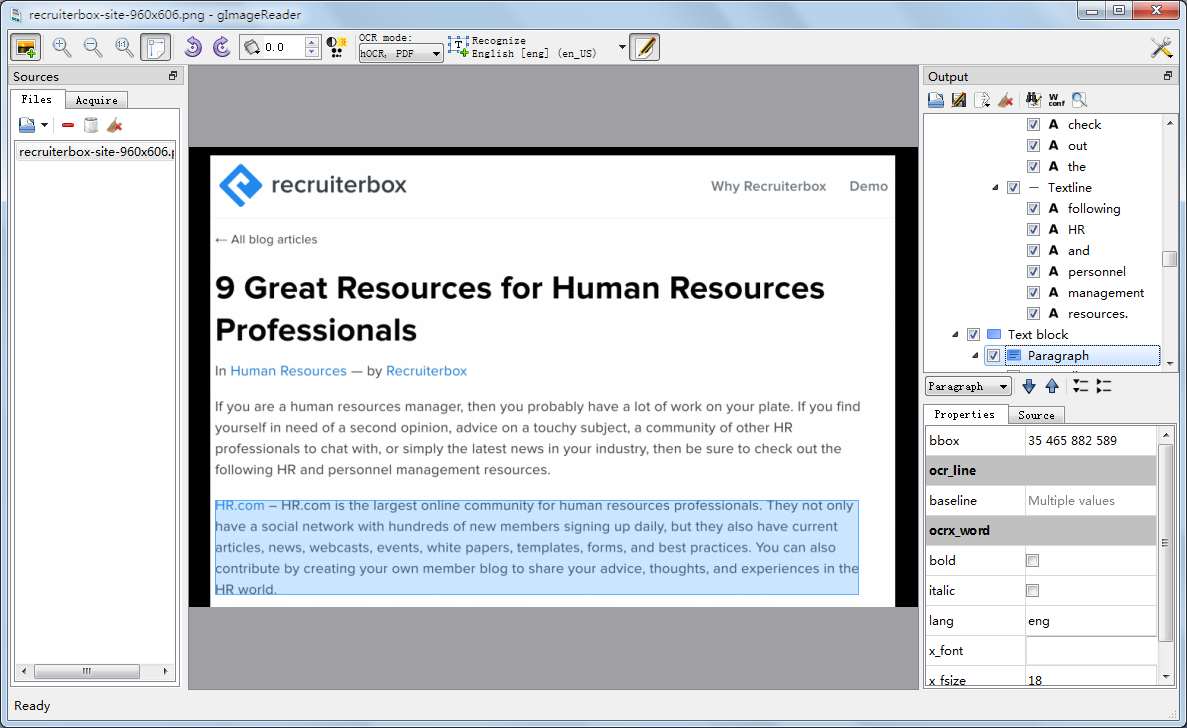
Task: Toggle automatic layout detection button
Action: coord(155,48)
